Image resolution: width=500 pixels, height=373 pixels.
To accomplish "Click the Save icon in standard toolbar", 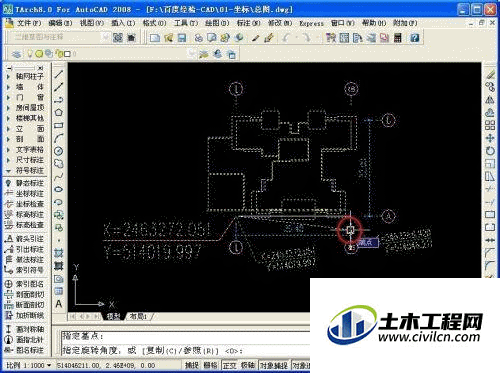I will 182,38.
